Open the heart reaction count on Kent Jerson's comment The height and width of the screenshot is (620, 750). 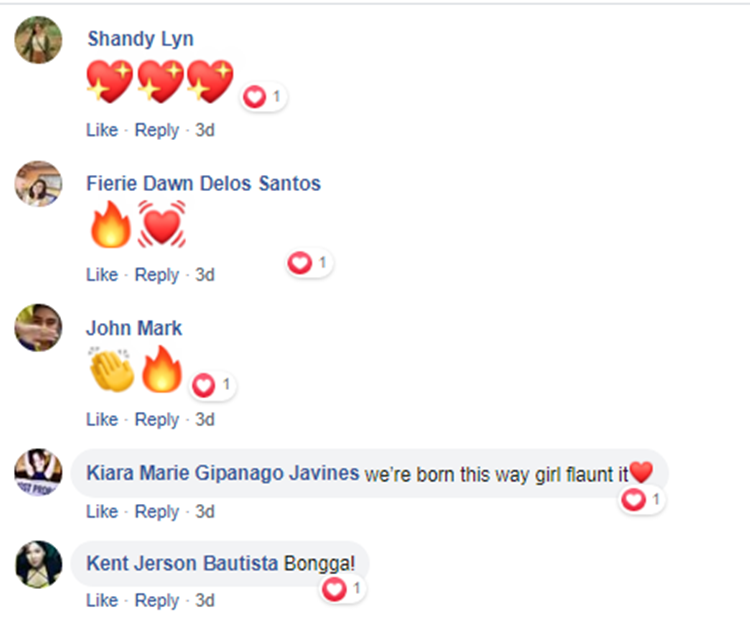pyautogui.click(x=342, y=589)
